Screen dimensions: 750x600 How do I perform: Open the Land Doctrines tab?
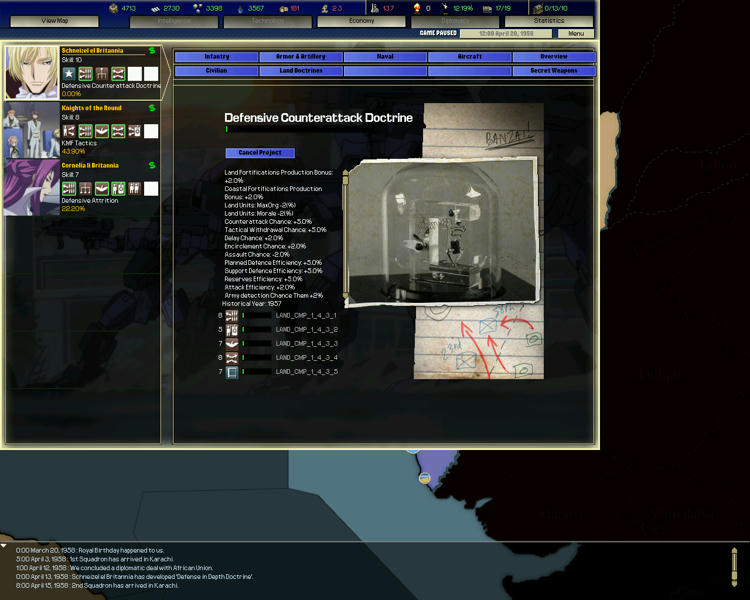[300, 71]
